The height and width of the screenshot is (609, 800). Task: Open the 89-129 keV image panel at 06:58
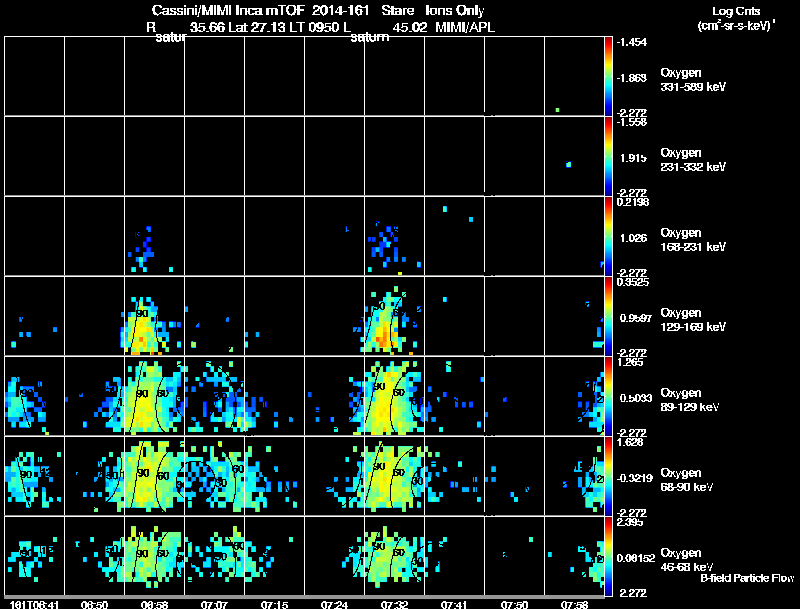155,396
